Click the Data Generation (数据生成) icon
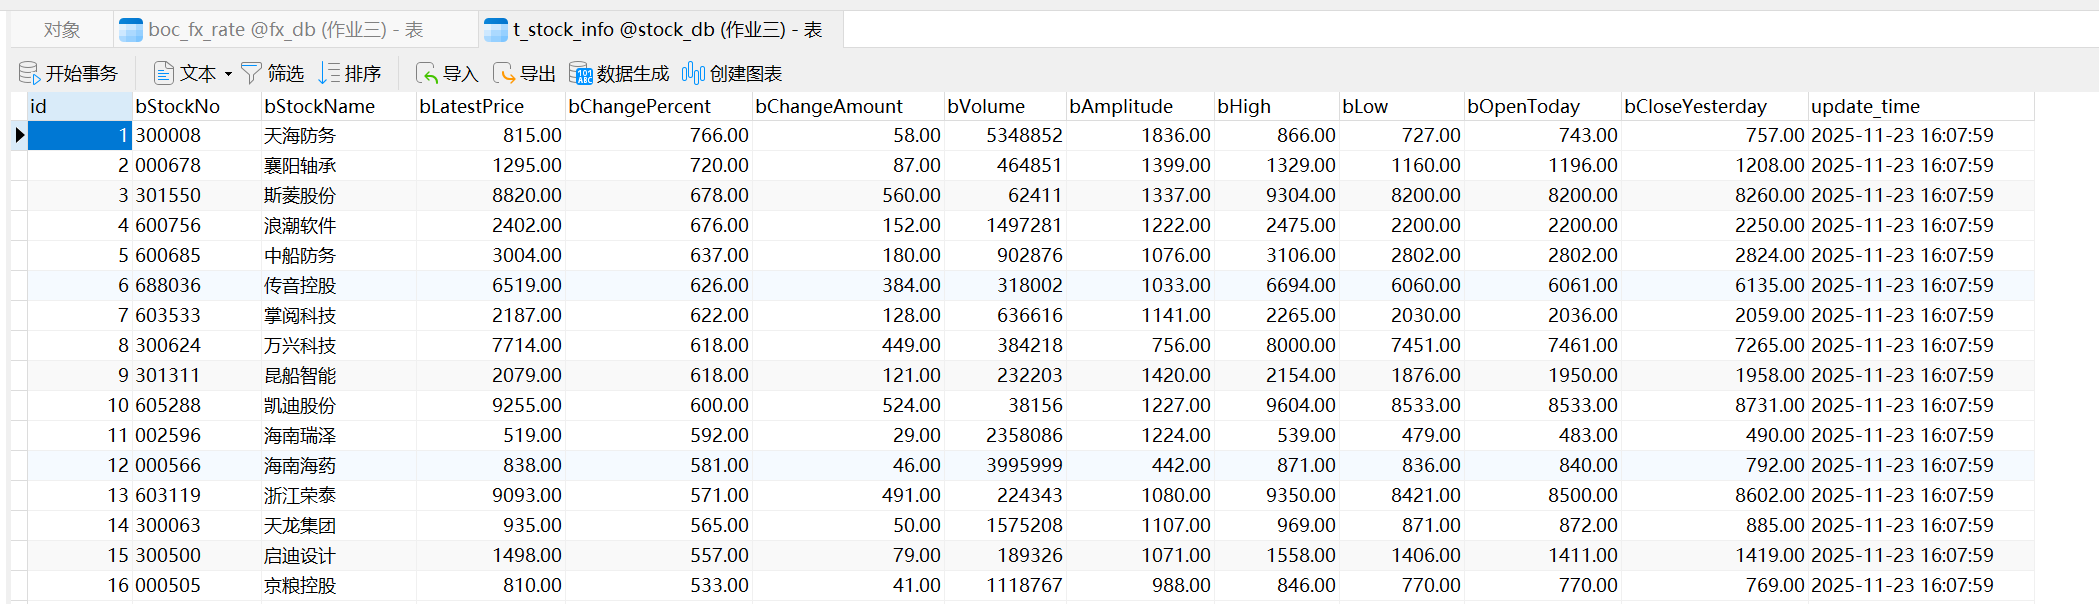The image size is (2099, 604). (581, 73)
